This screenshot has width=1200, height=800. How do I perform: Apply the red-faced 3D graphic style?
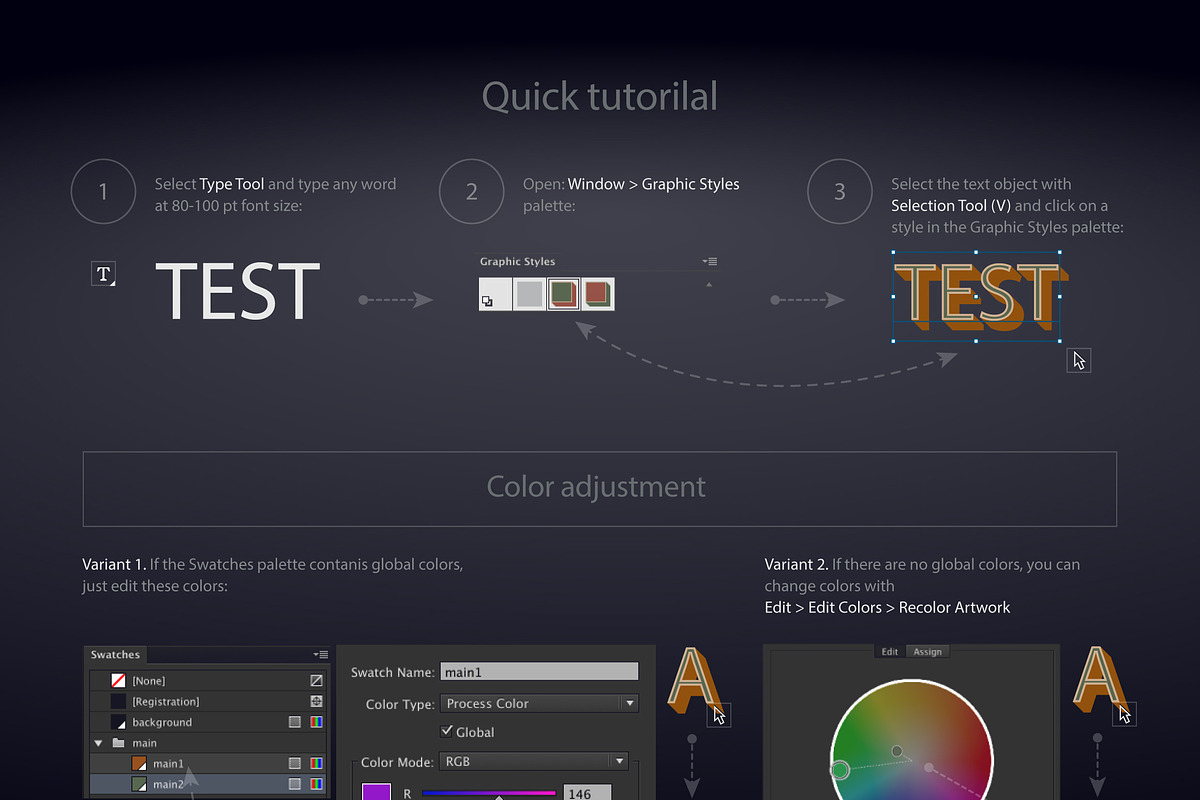[598, 294]
